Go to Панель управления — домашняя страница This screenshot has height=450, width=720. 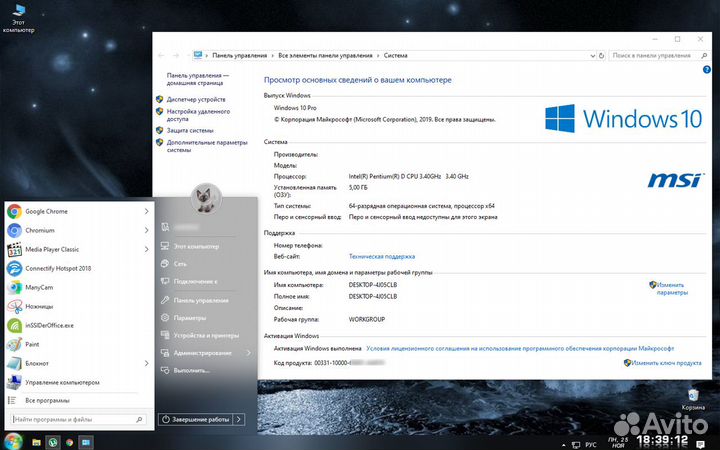[x=197, y=79]
